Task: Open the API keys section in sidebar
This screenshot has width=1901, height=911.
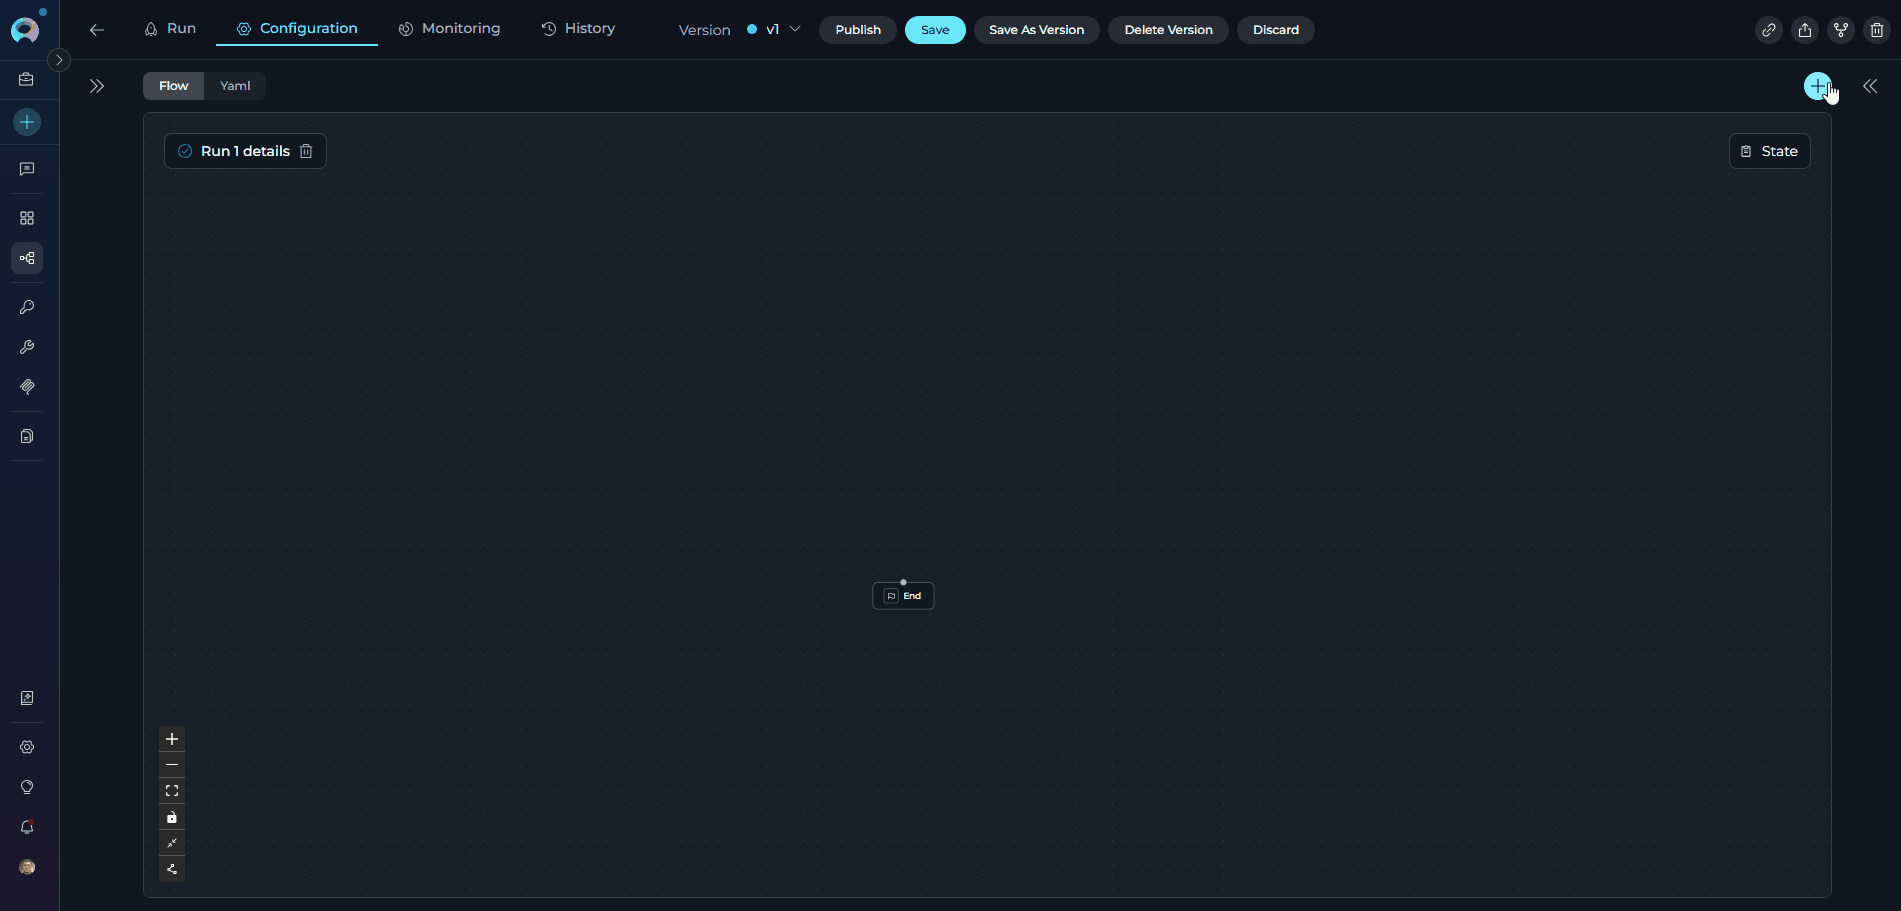Action: point(27,307)
